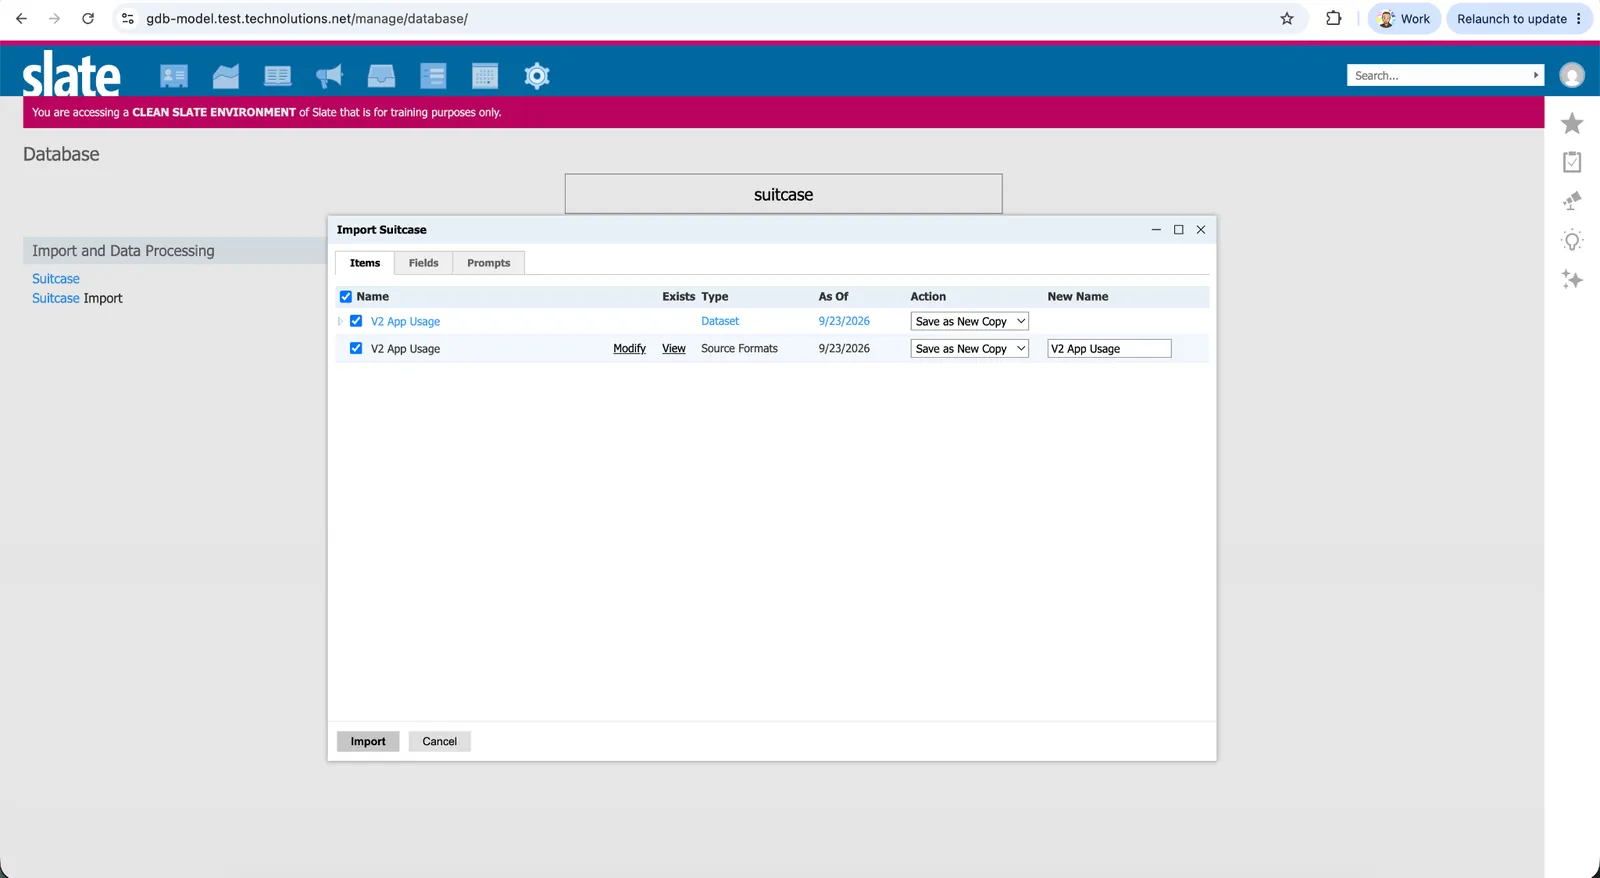
Task: Switch to the Items tab
Action: coord(365,263)
